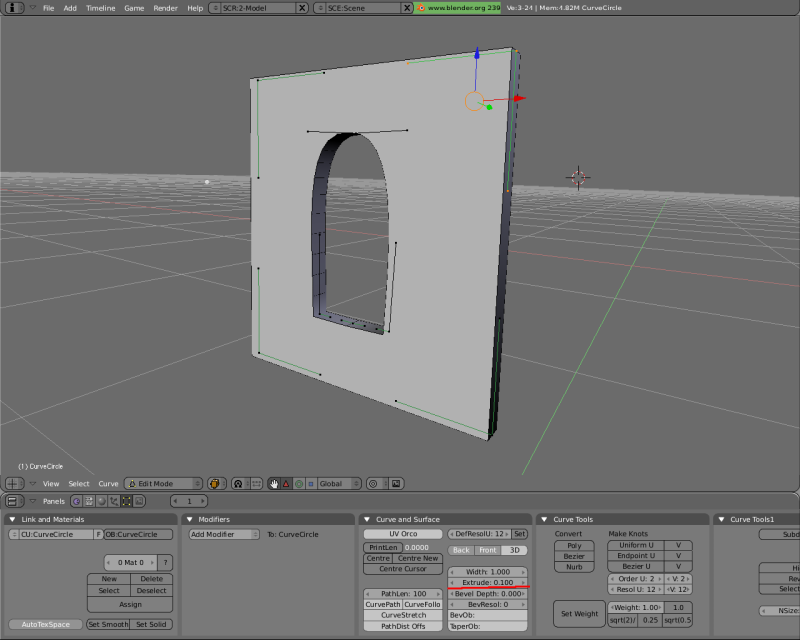Open the Global orientation dropdown
The image size is (800, 640).
pos(339,483)
